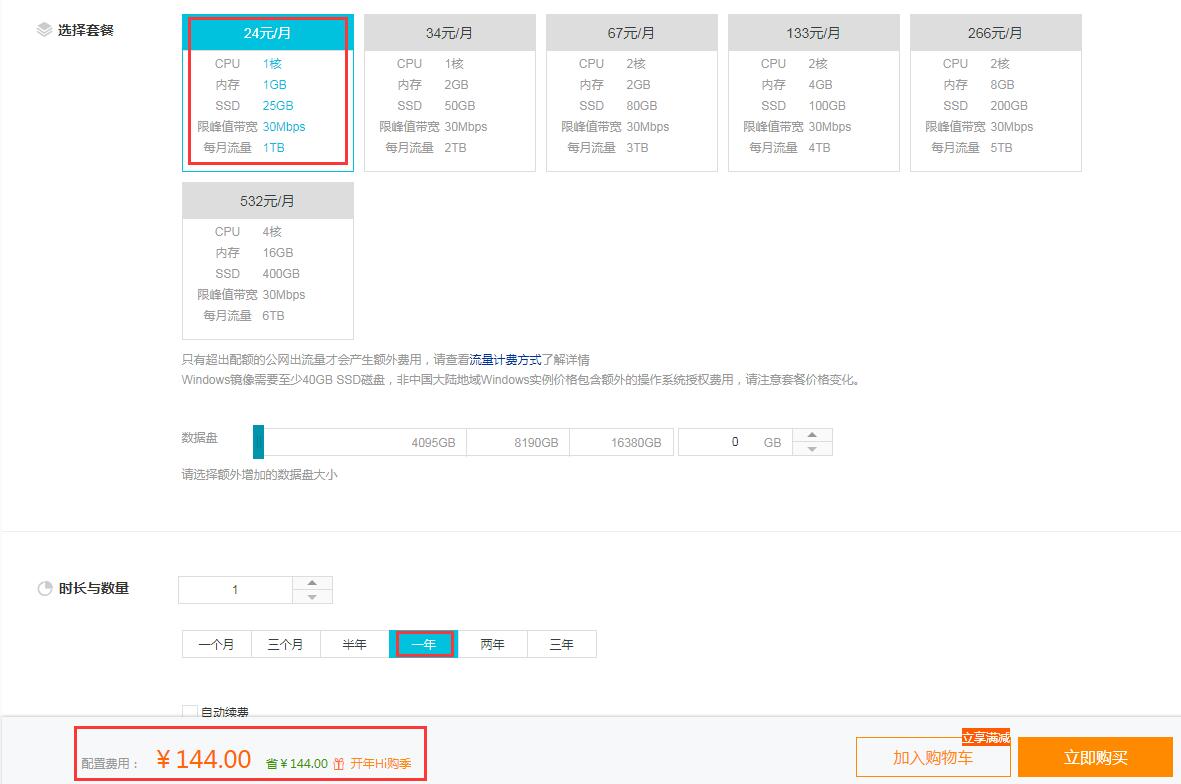Add to cart with 加入购物车
Viewport: 1181px width, 784px height.
coord(932,758)
